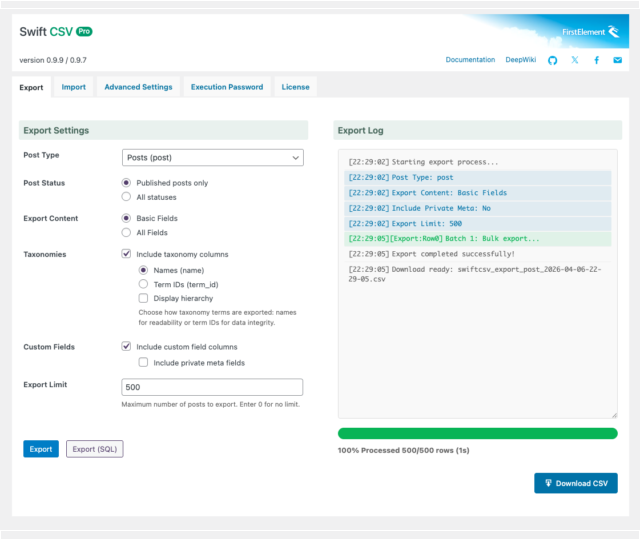Click the Export (SQL) button
The width and height of the screenshot is (640, 540).
pos(94,449)
